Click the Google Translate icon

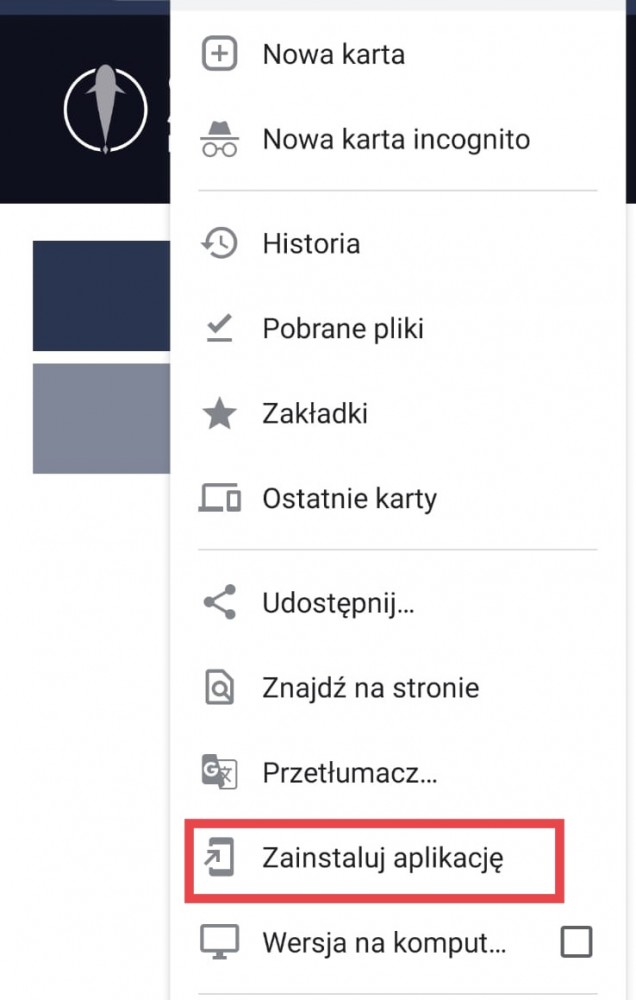219,772
